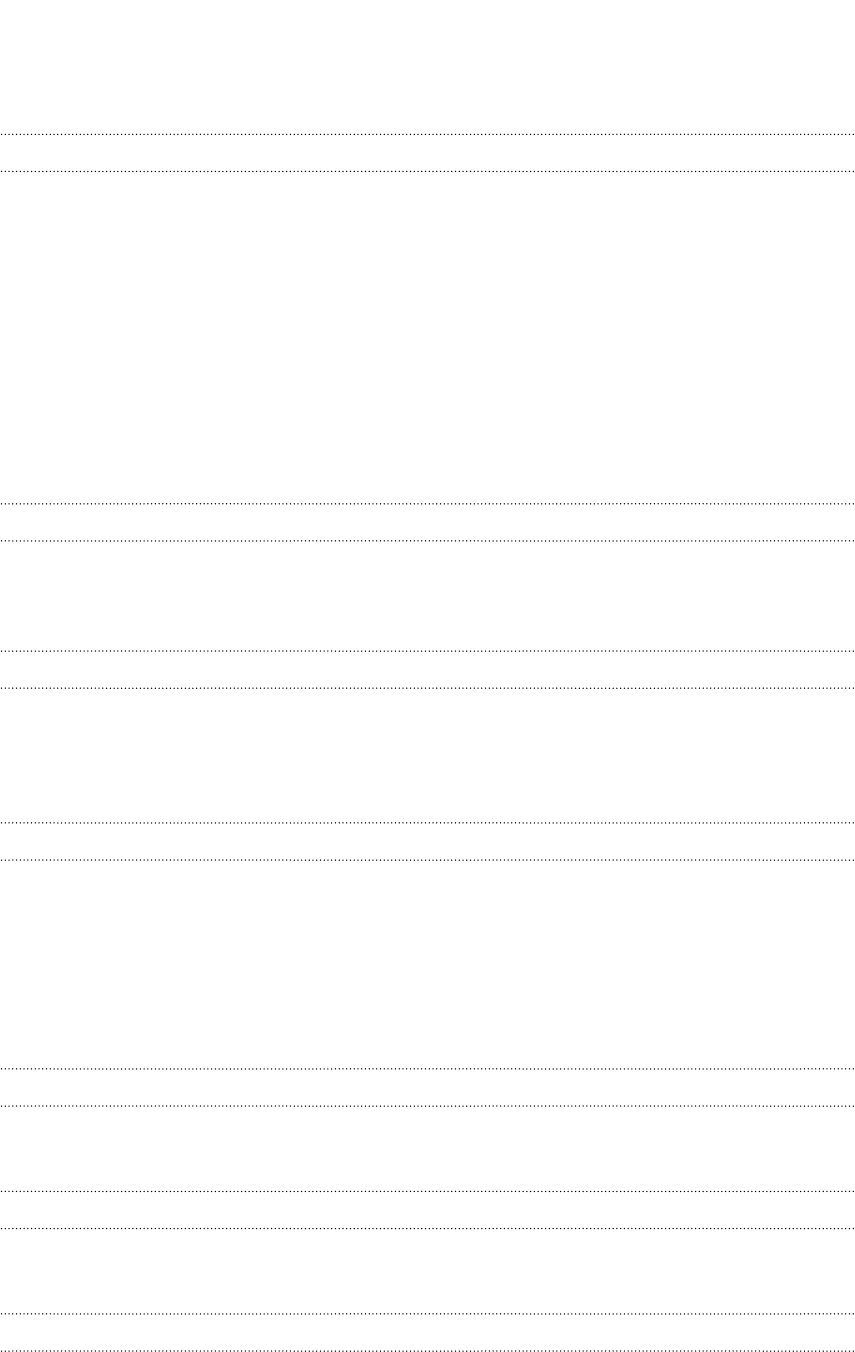Viewport: 855px width, 1352px height.
Task: Click inside the last dotted-line row band
Action: tap(427, 1332)
